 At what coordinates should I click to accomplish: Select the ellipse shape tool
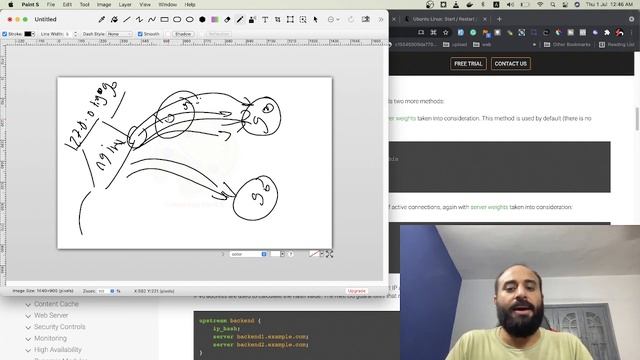pos(190,19)
